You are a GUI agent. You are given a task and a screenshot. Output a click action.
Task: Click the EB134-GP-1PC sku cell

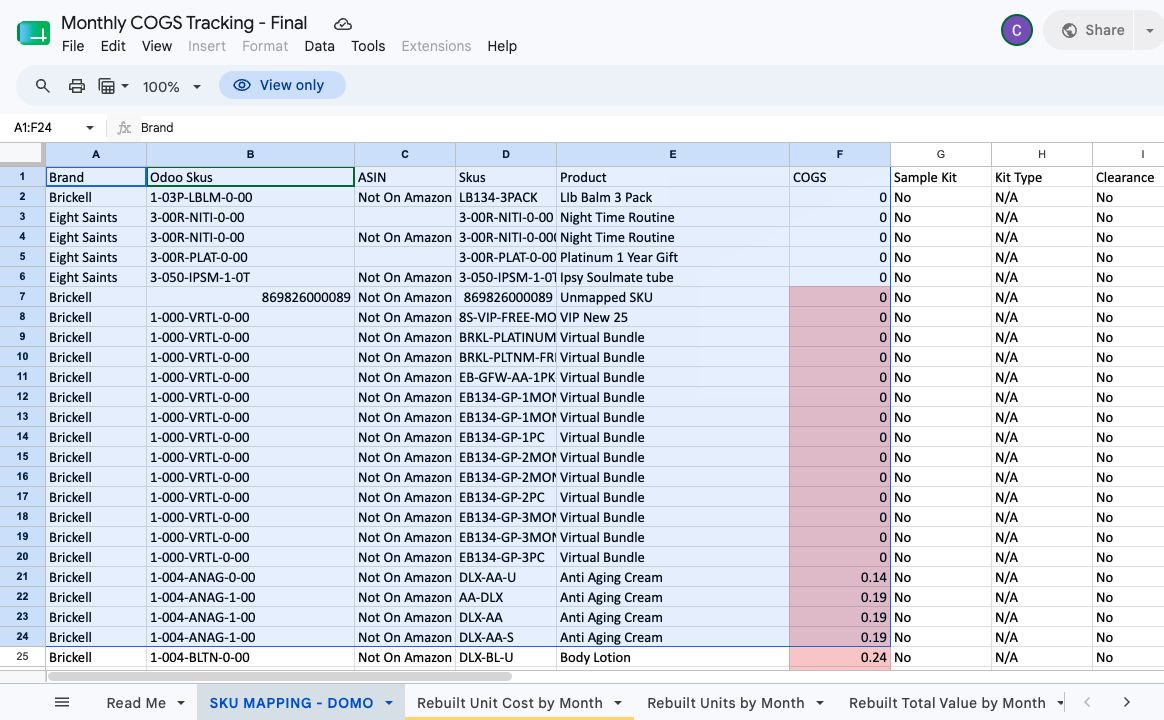[x=506, y=437]
